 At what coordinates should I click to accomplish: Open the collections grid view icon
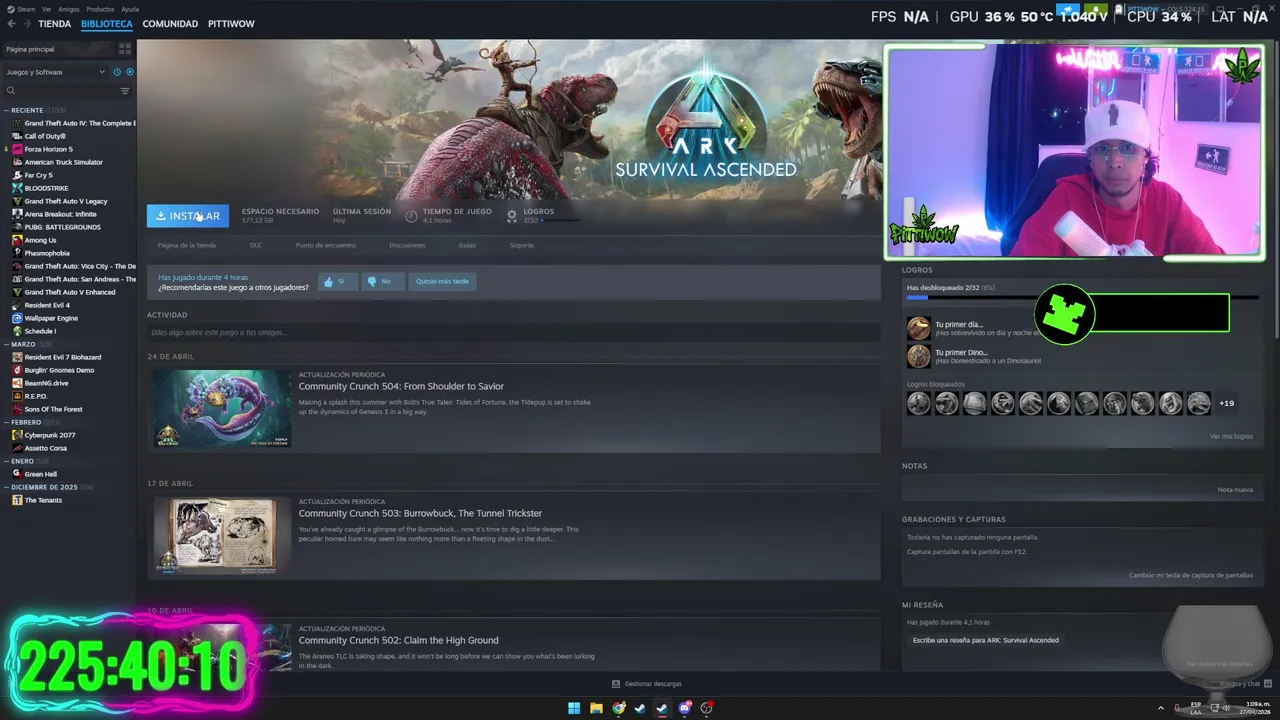(x=125, y=49)
